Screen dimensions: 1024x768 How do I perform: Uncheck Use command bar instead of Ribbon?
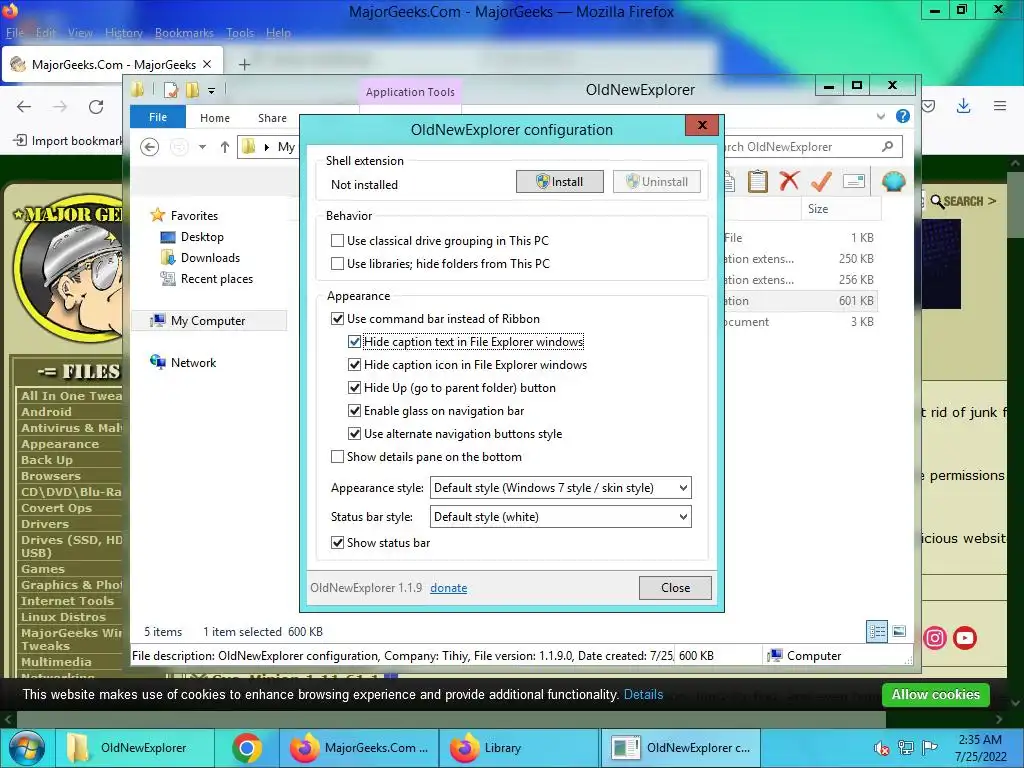pyautogui.click(x=337, y=319)
